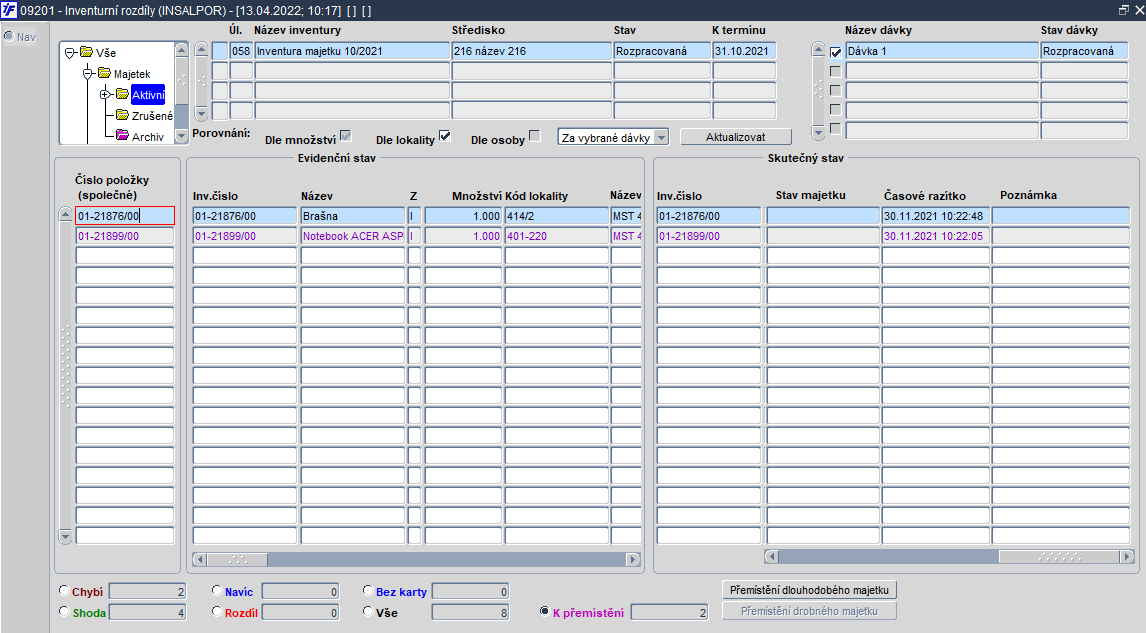Viewport: 1146px width, 633px height.
Task: Click the Inventura majetku 10/2021 field
Action: (x=352, y=51)
